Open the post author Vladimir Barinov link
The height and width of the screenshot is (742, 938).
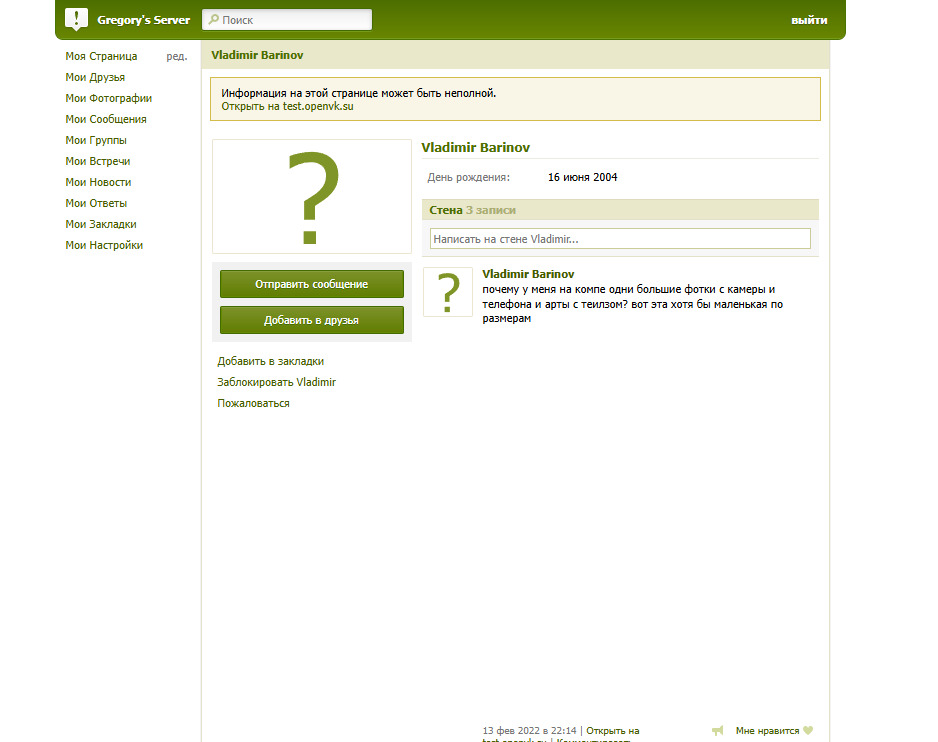pos(528,274)
